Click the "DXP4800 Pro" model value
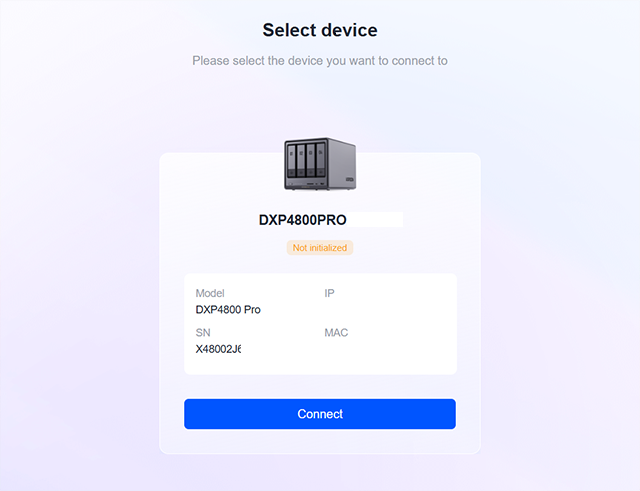This screenshot has width=640, height=491. (x=228, y=310)
